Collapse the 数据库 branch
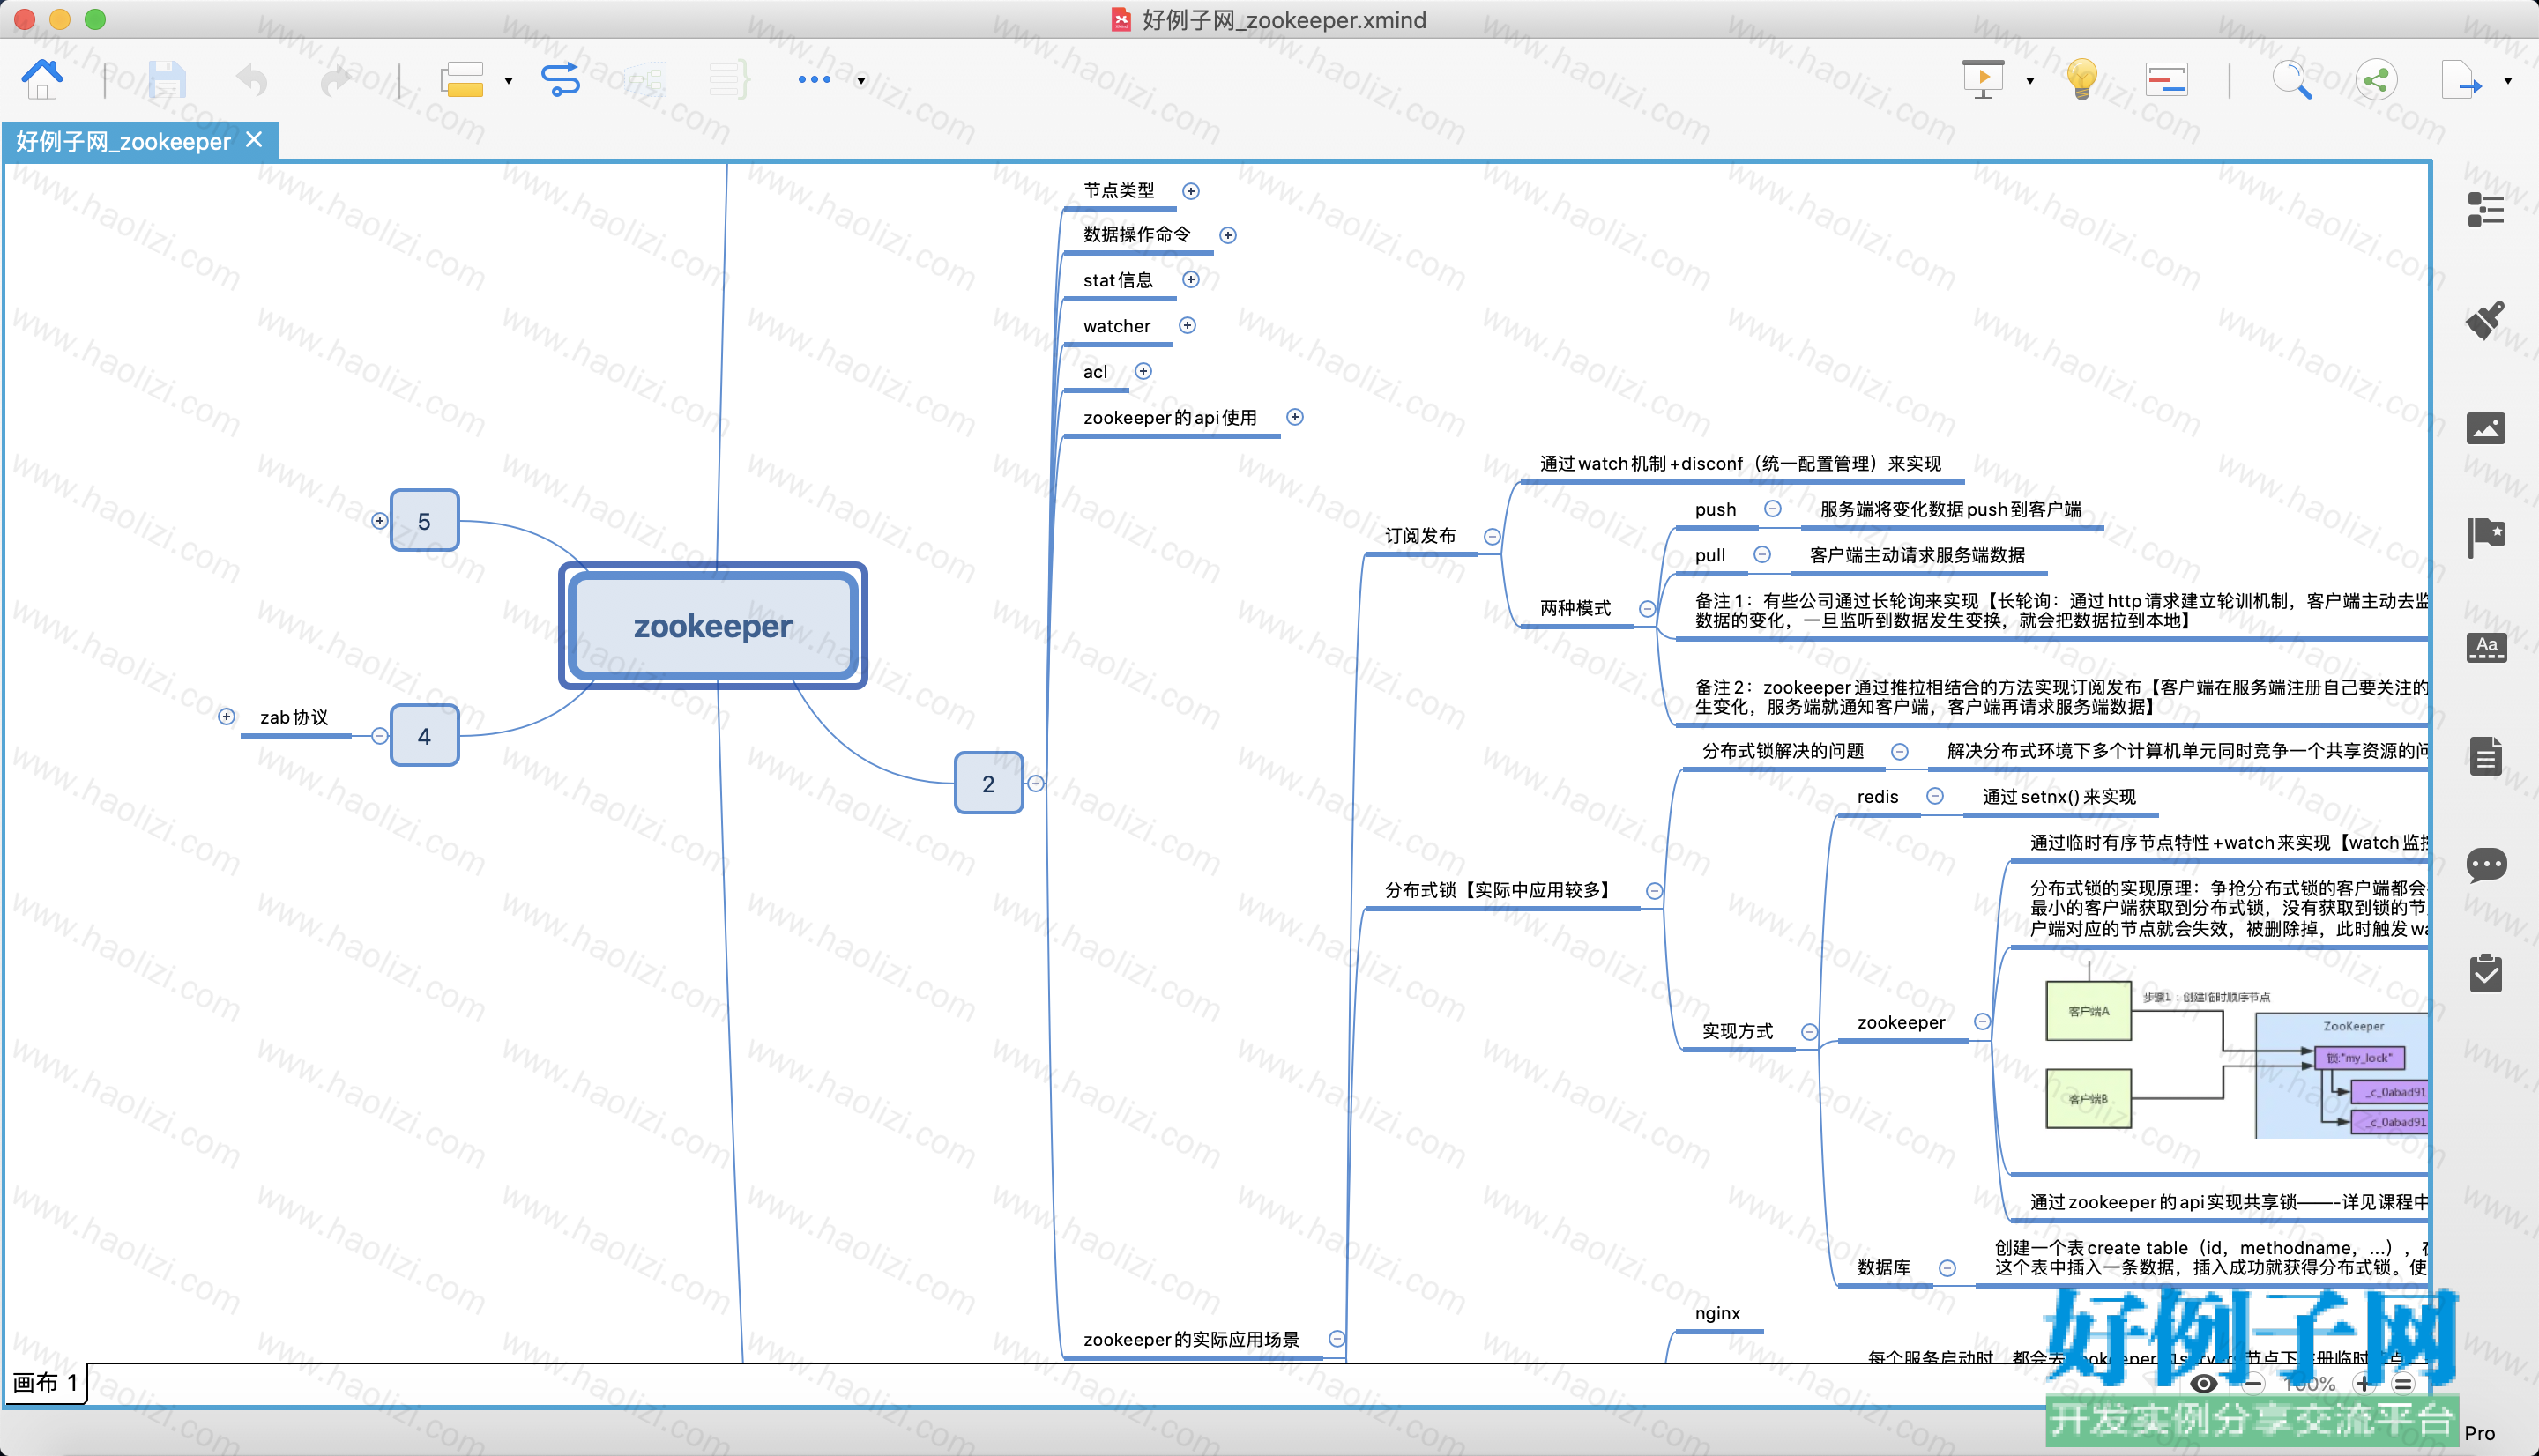This screenshot has width=2539, height=1456. click(x=1947, y=1268)
